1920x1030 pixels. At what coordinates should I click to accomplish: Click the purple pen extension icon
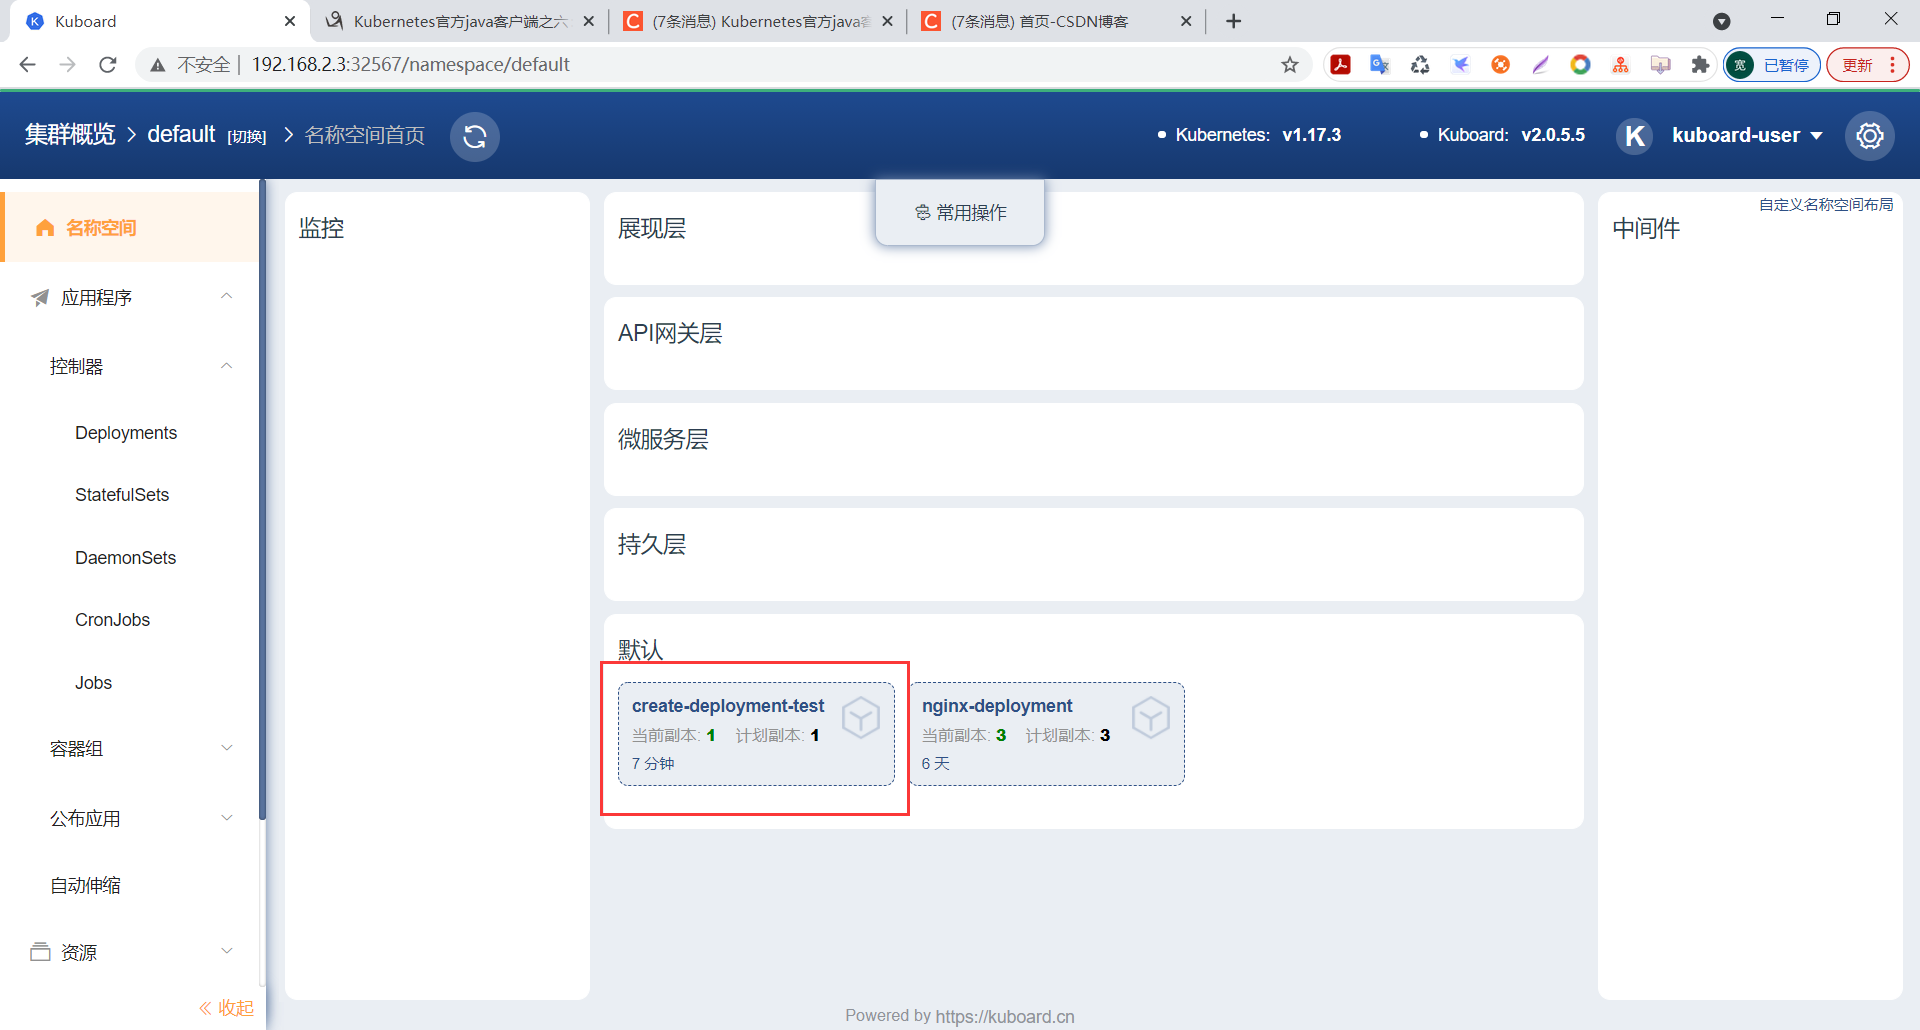(1540, 65)
